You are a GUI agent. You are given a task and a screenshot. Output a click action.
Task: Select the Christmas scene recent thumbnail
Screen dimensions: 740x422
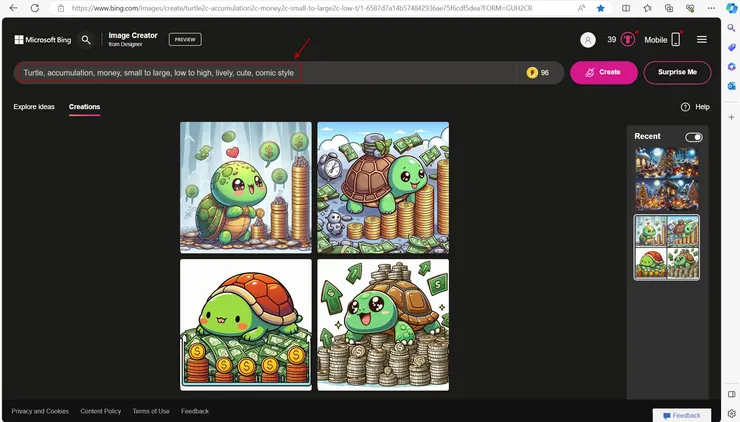tap(667, 179)
